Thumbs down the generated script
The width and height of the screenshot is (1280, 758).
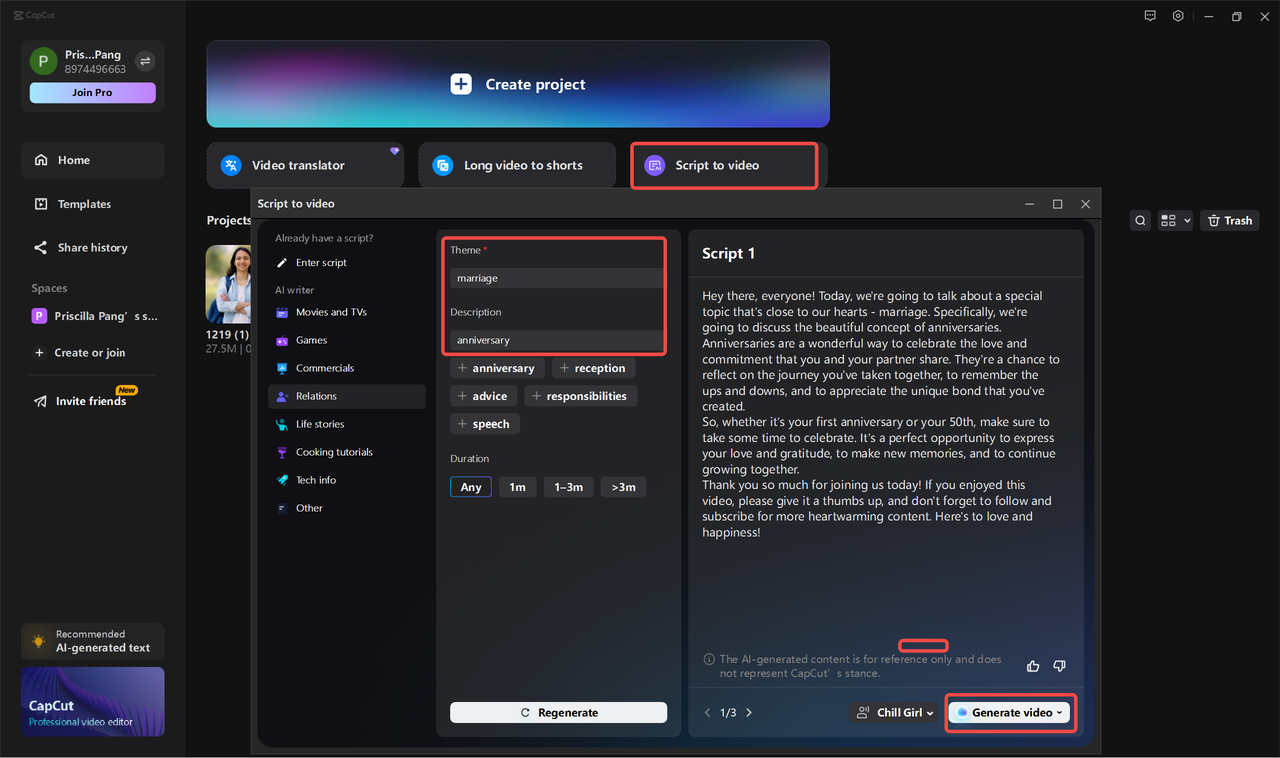[x=1059, y=665]
